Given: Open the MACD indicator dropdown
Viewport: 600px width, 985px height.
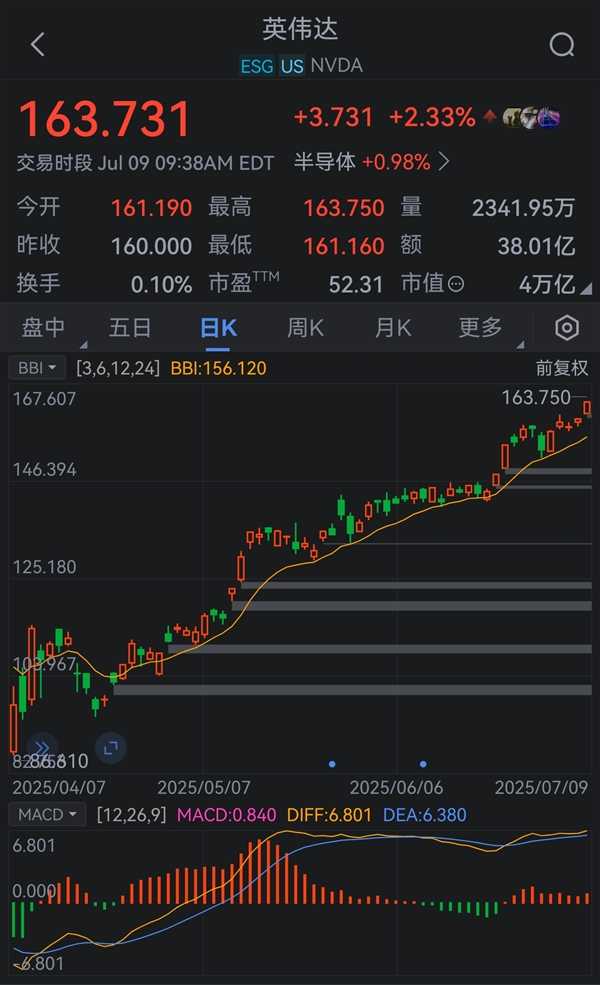Looking at the screenshot, I should point(46,815).
